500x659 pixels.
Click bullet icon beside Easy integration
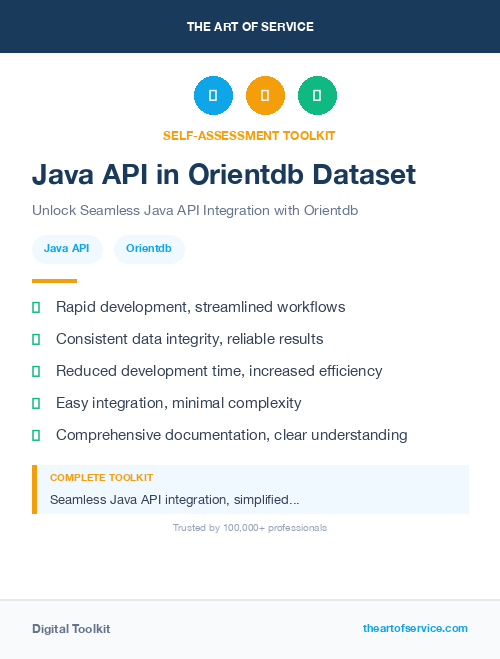tap(36, 403)
